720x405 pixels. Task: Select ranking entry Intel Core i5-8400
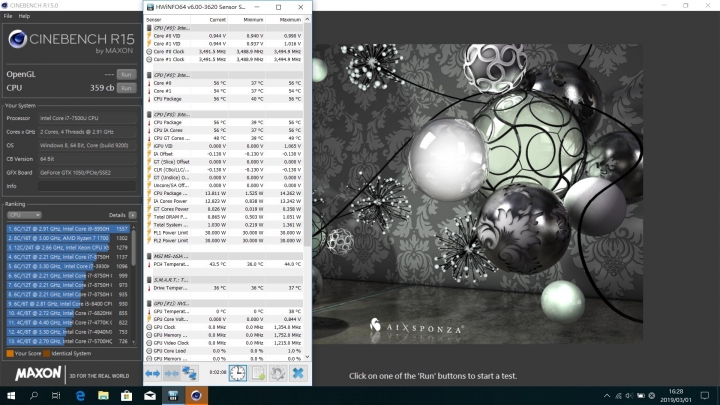[x=68, y=304]
